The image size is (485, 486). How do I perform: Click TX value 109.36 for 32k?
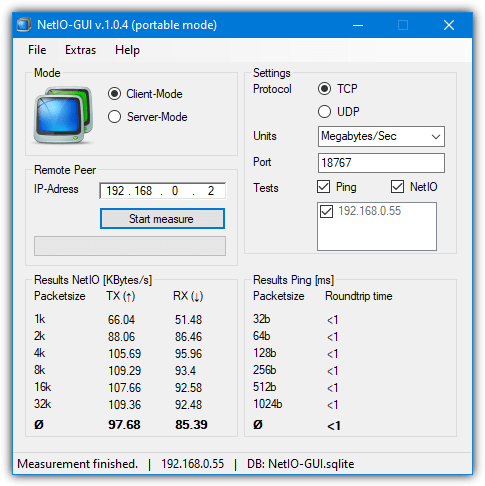coord(125,405)
